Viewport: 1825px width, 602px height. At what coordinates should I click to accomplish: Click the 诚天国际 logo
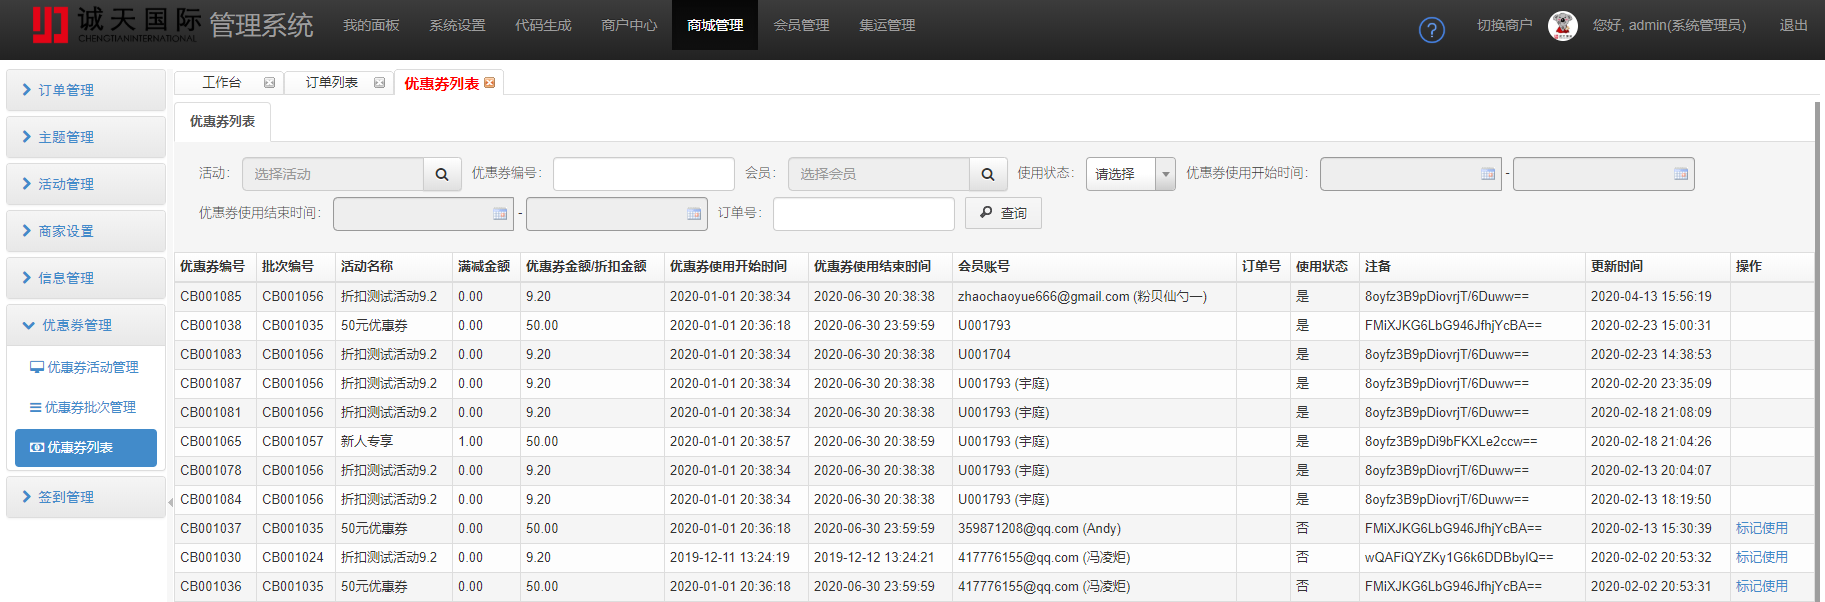click(x=117, y=25)
